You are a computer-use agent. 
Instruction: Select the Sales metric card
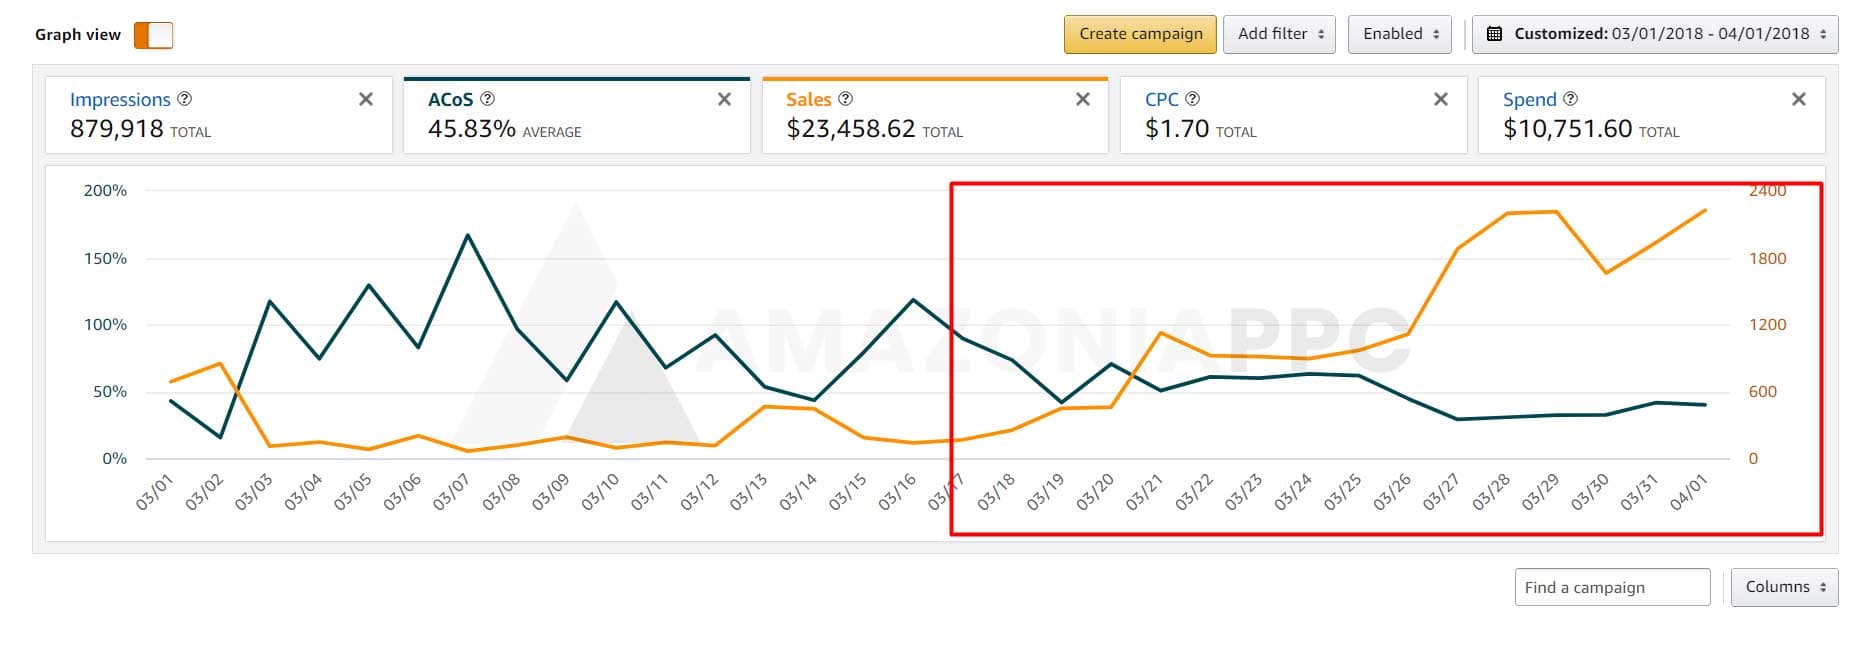pos(935,115)
